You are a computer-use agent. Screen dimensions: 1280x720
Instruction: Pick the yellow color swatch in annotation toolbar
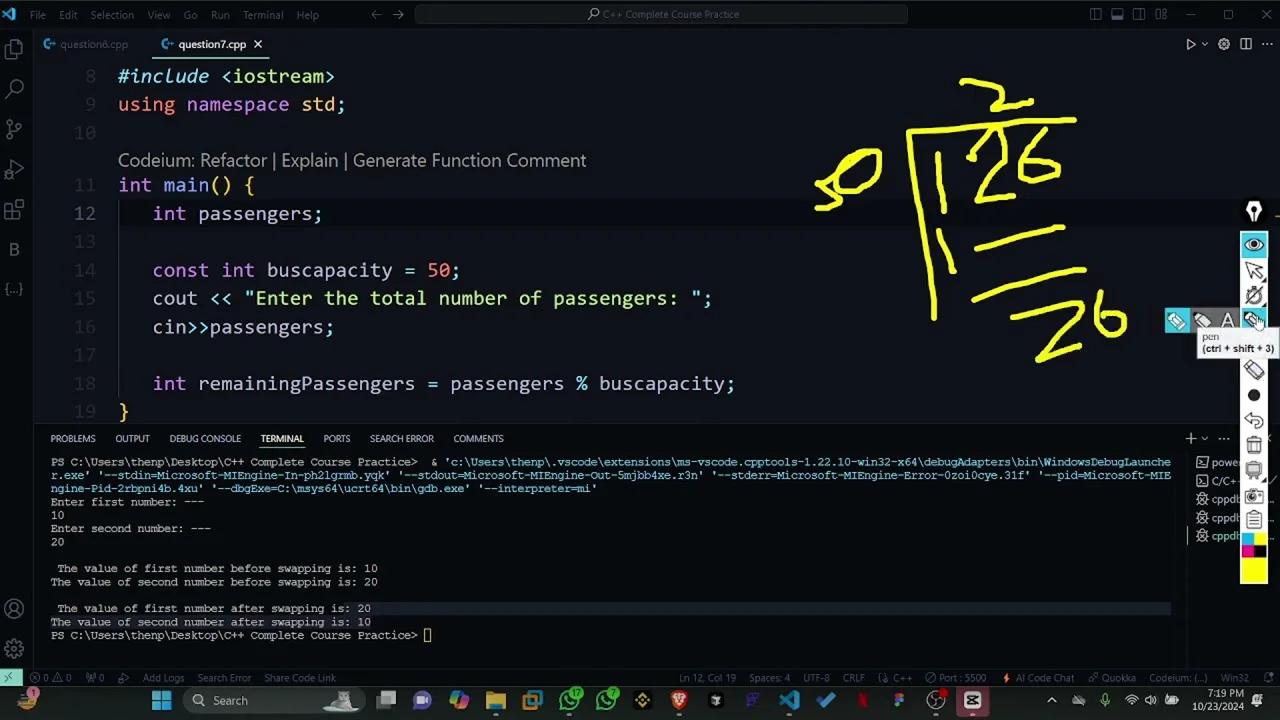click(x=1254, y=572)
